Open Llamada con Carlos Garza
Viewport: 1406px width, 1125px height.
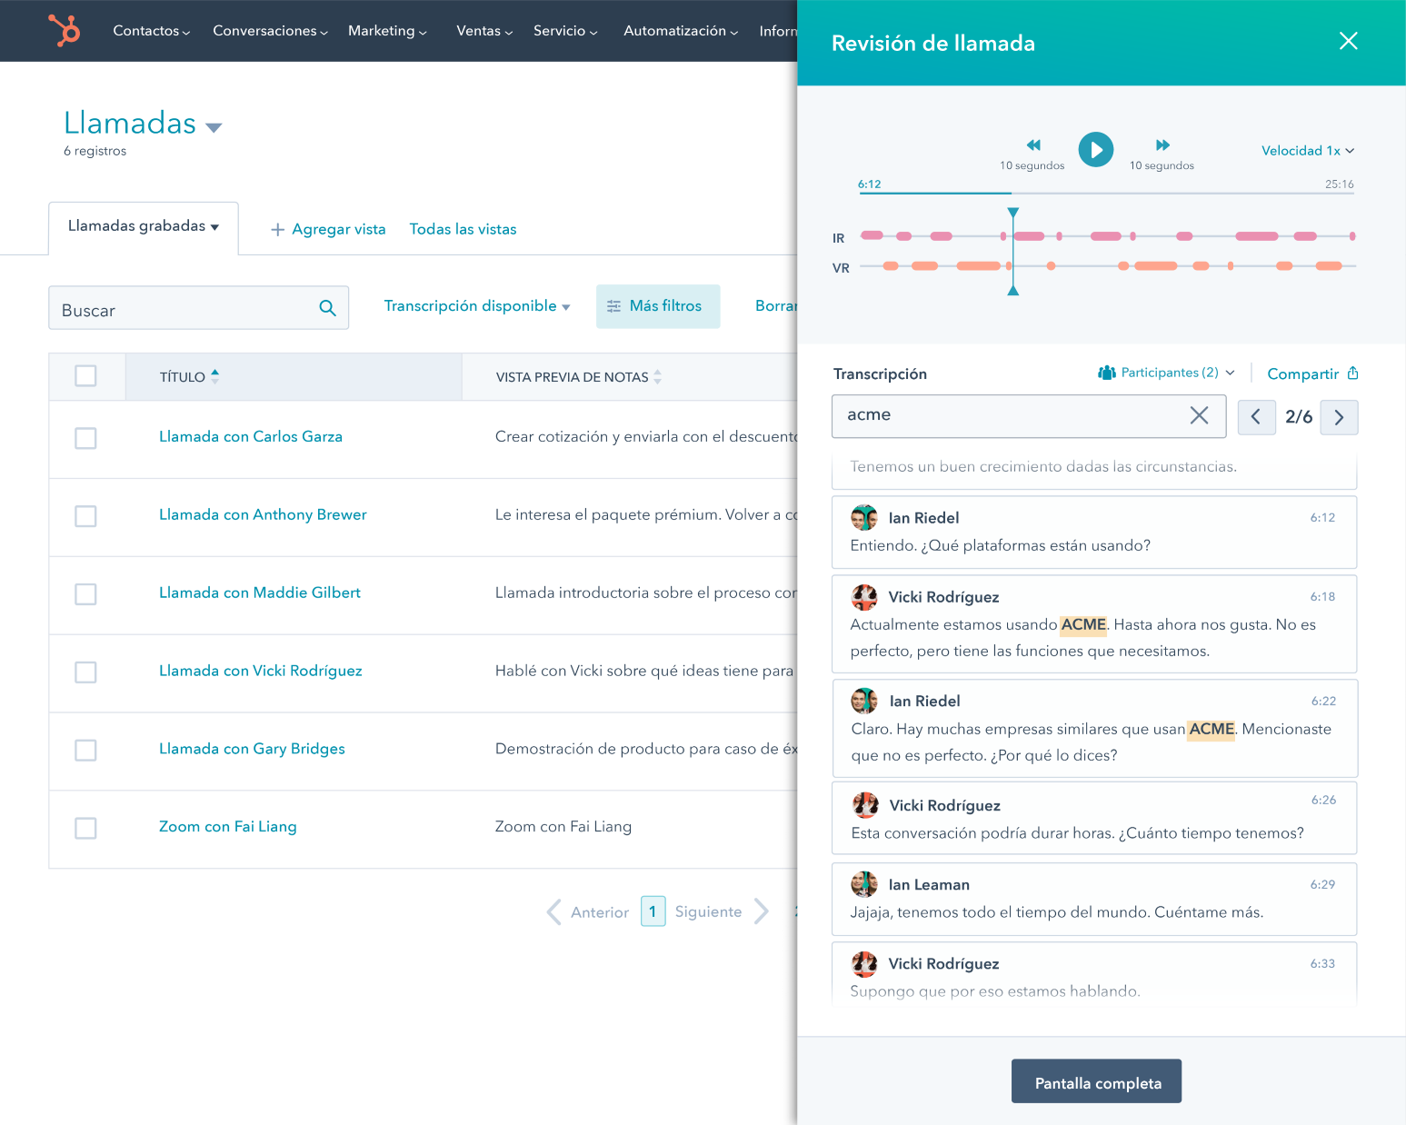click(251, 437)
